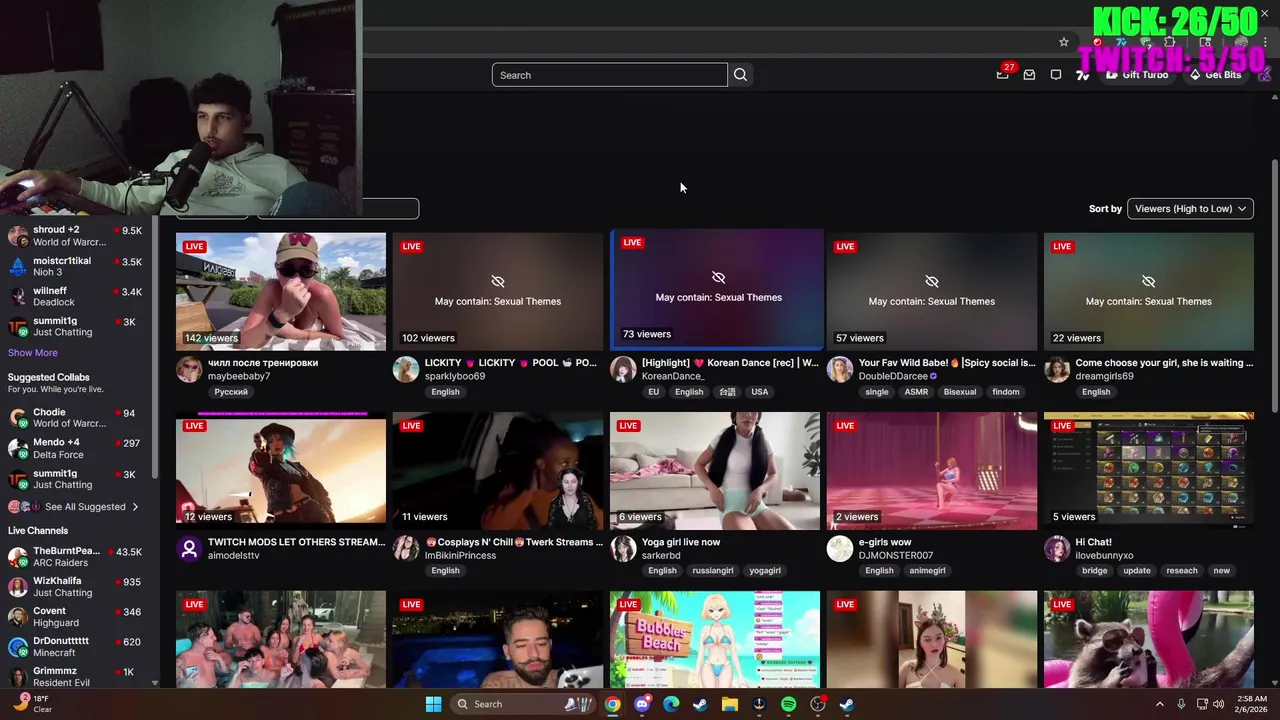Open shroud's channel in the sidebar
This screenshot has width=1280, height=720.
coord(76,236)
